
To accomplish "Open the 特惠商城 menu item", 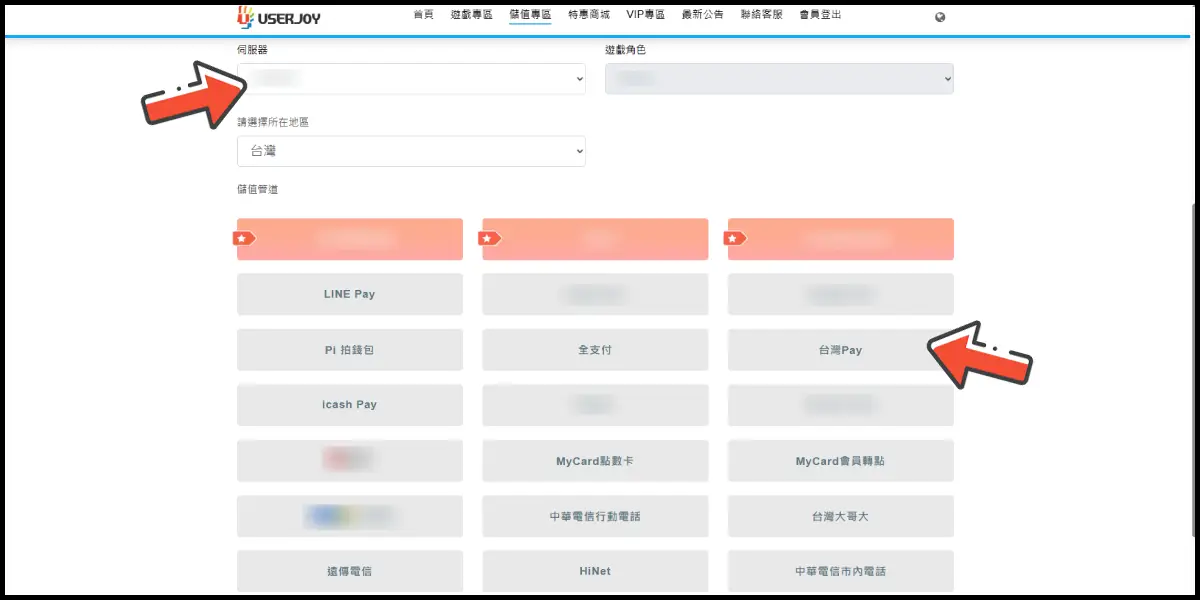I will click(x=588, y=15).
